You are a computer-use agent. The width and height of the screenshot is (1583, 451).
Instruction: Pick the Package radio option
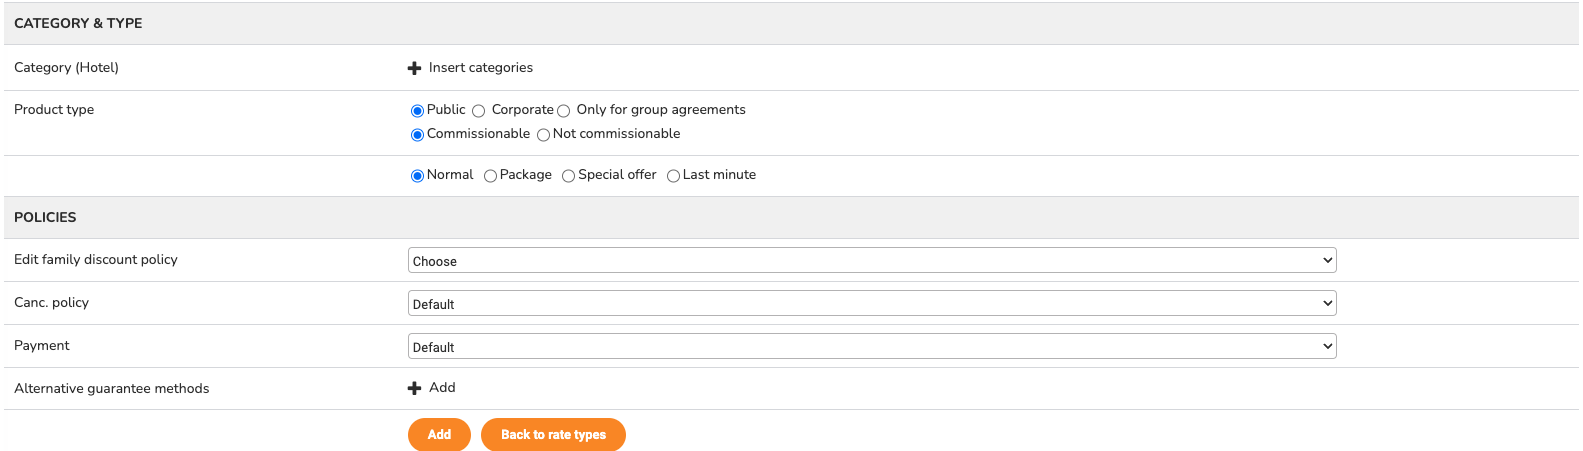(x=490, y=176)
